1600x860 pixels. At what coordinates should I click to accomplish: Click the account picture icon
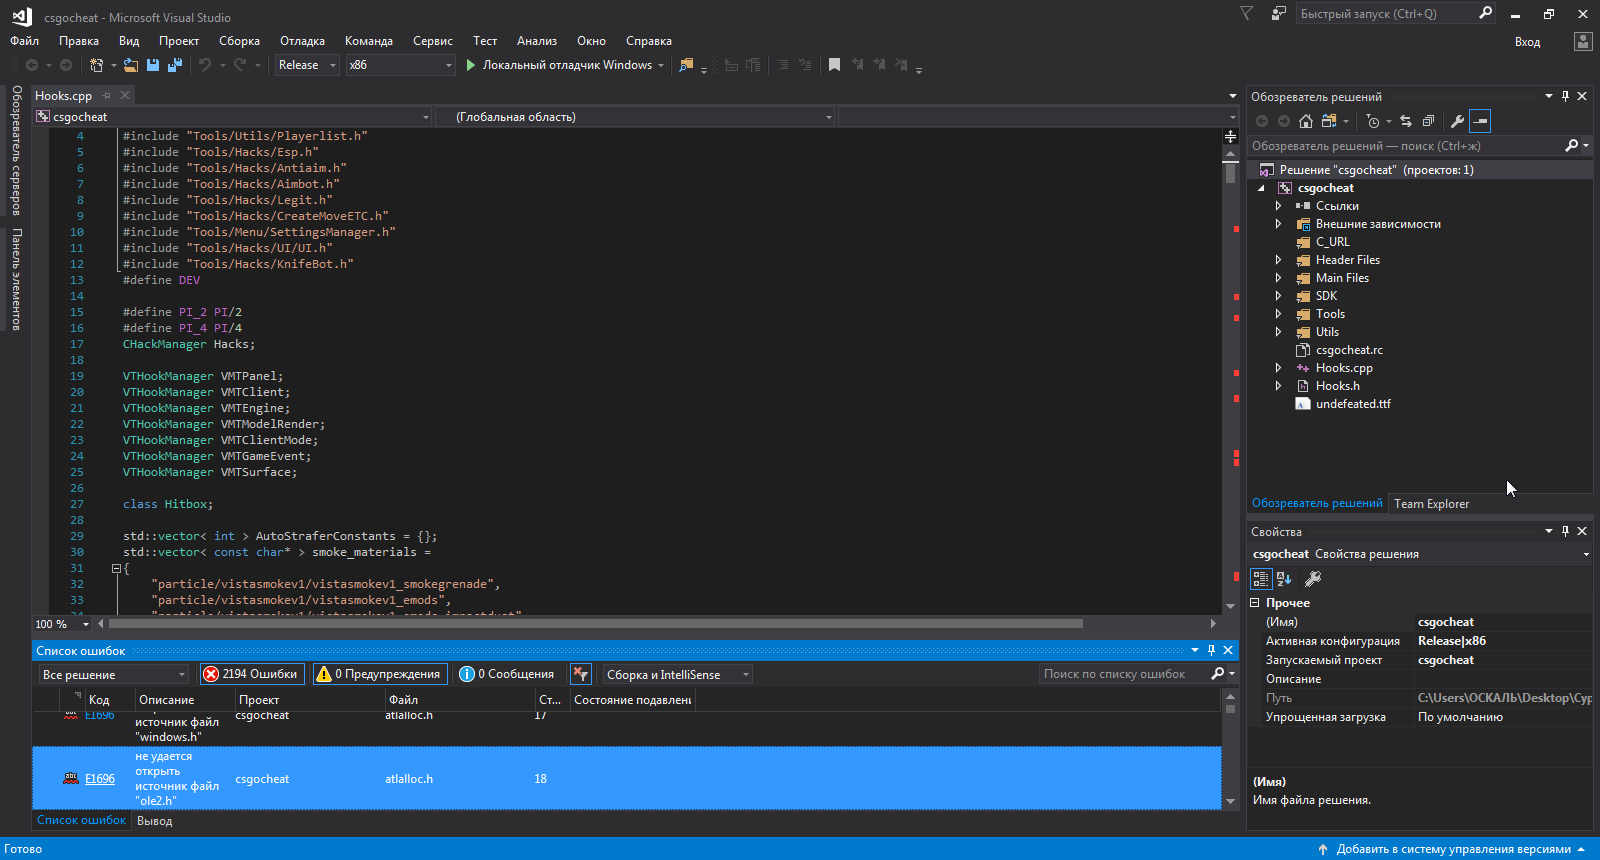[1582, 41]
